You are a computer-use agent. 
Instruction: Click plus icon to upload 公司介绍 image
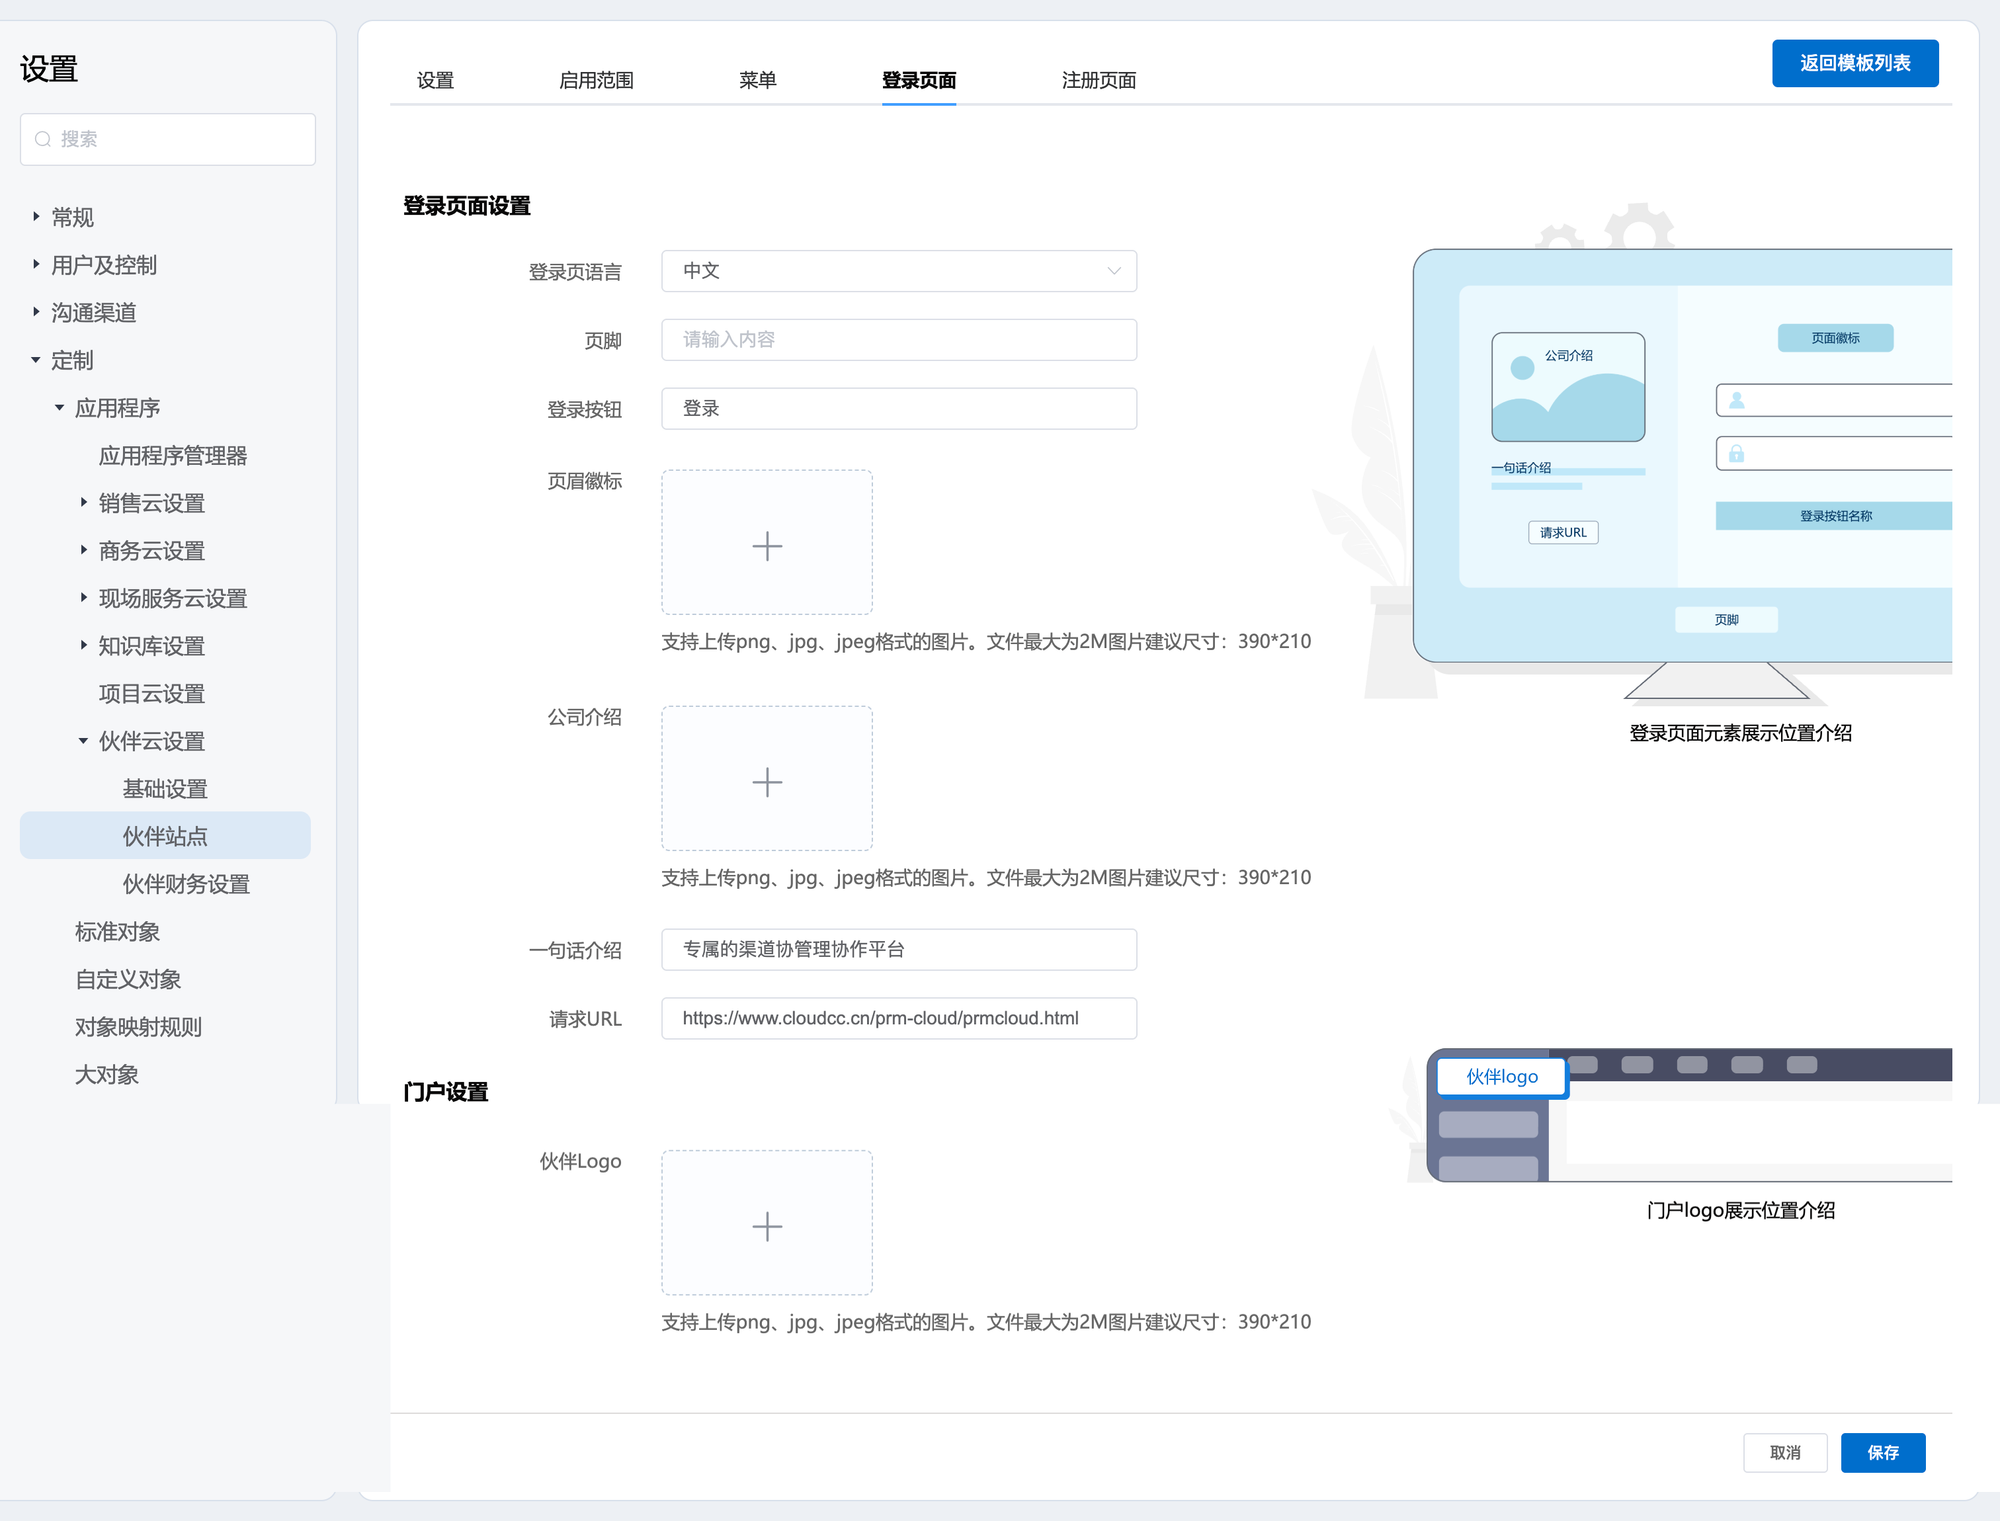[767, 781]
